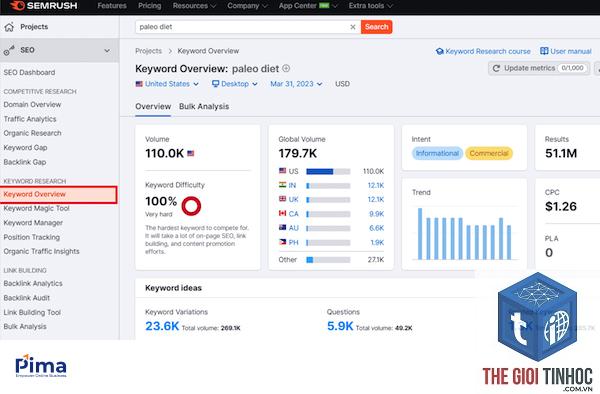Image resolution: width=600 pixels, height=394 pixels.
Task: Click the Commercial intent badge
Action: click(489, 153)
